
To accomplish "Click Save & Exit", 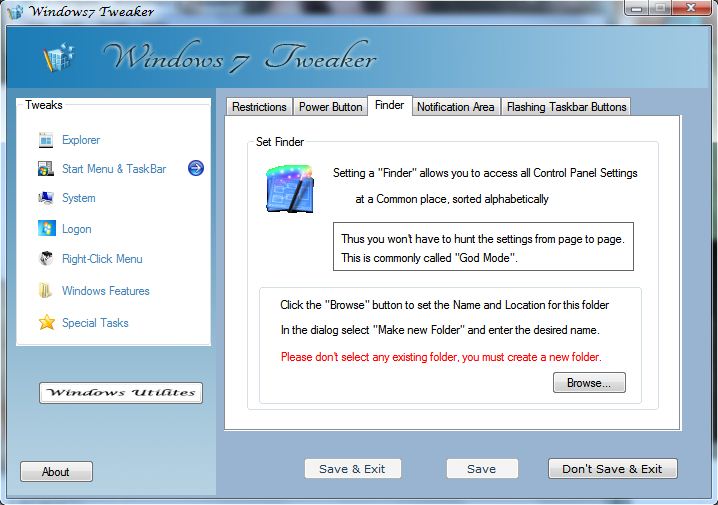I will click(x=353, y=469).
